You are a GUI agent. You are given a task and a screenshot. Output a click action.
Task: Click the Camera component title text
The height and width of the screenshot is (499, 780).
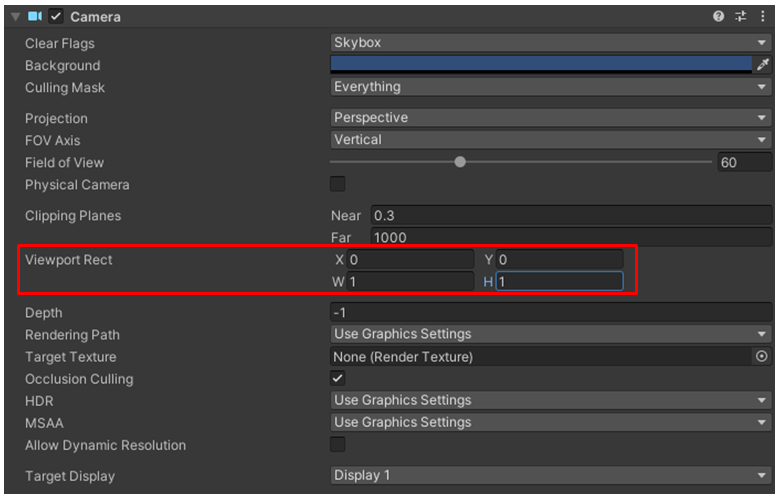click(96, 17)
